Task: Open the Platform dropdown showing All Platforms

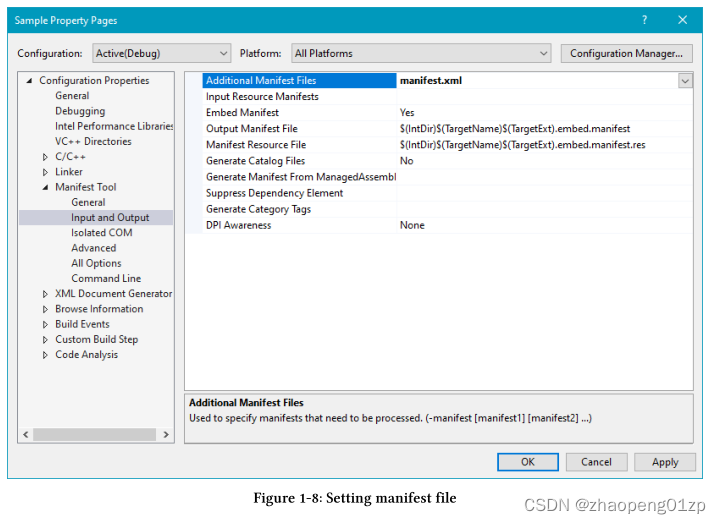Action: 421,53
